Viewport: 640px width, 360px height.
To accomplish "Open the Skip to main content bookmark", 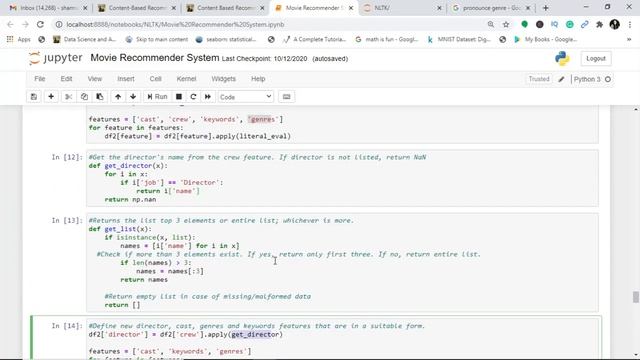I will coord(157,39).
